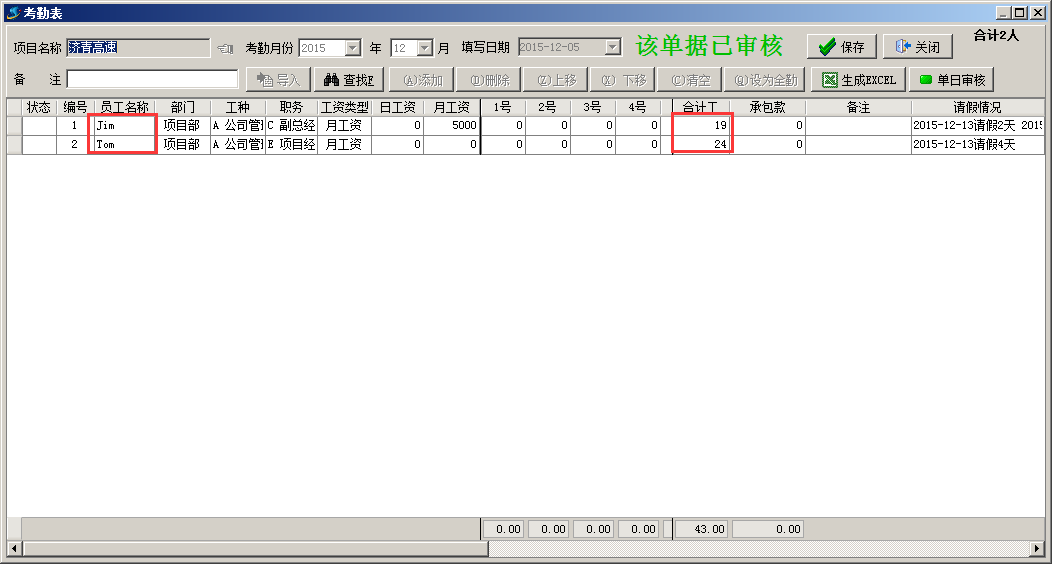Open the attendance year dropdown

352,48
